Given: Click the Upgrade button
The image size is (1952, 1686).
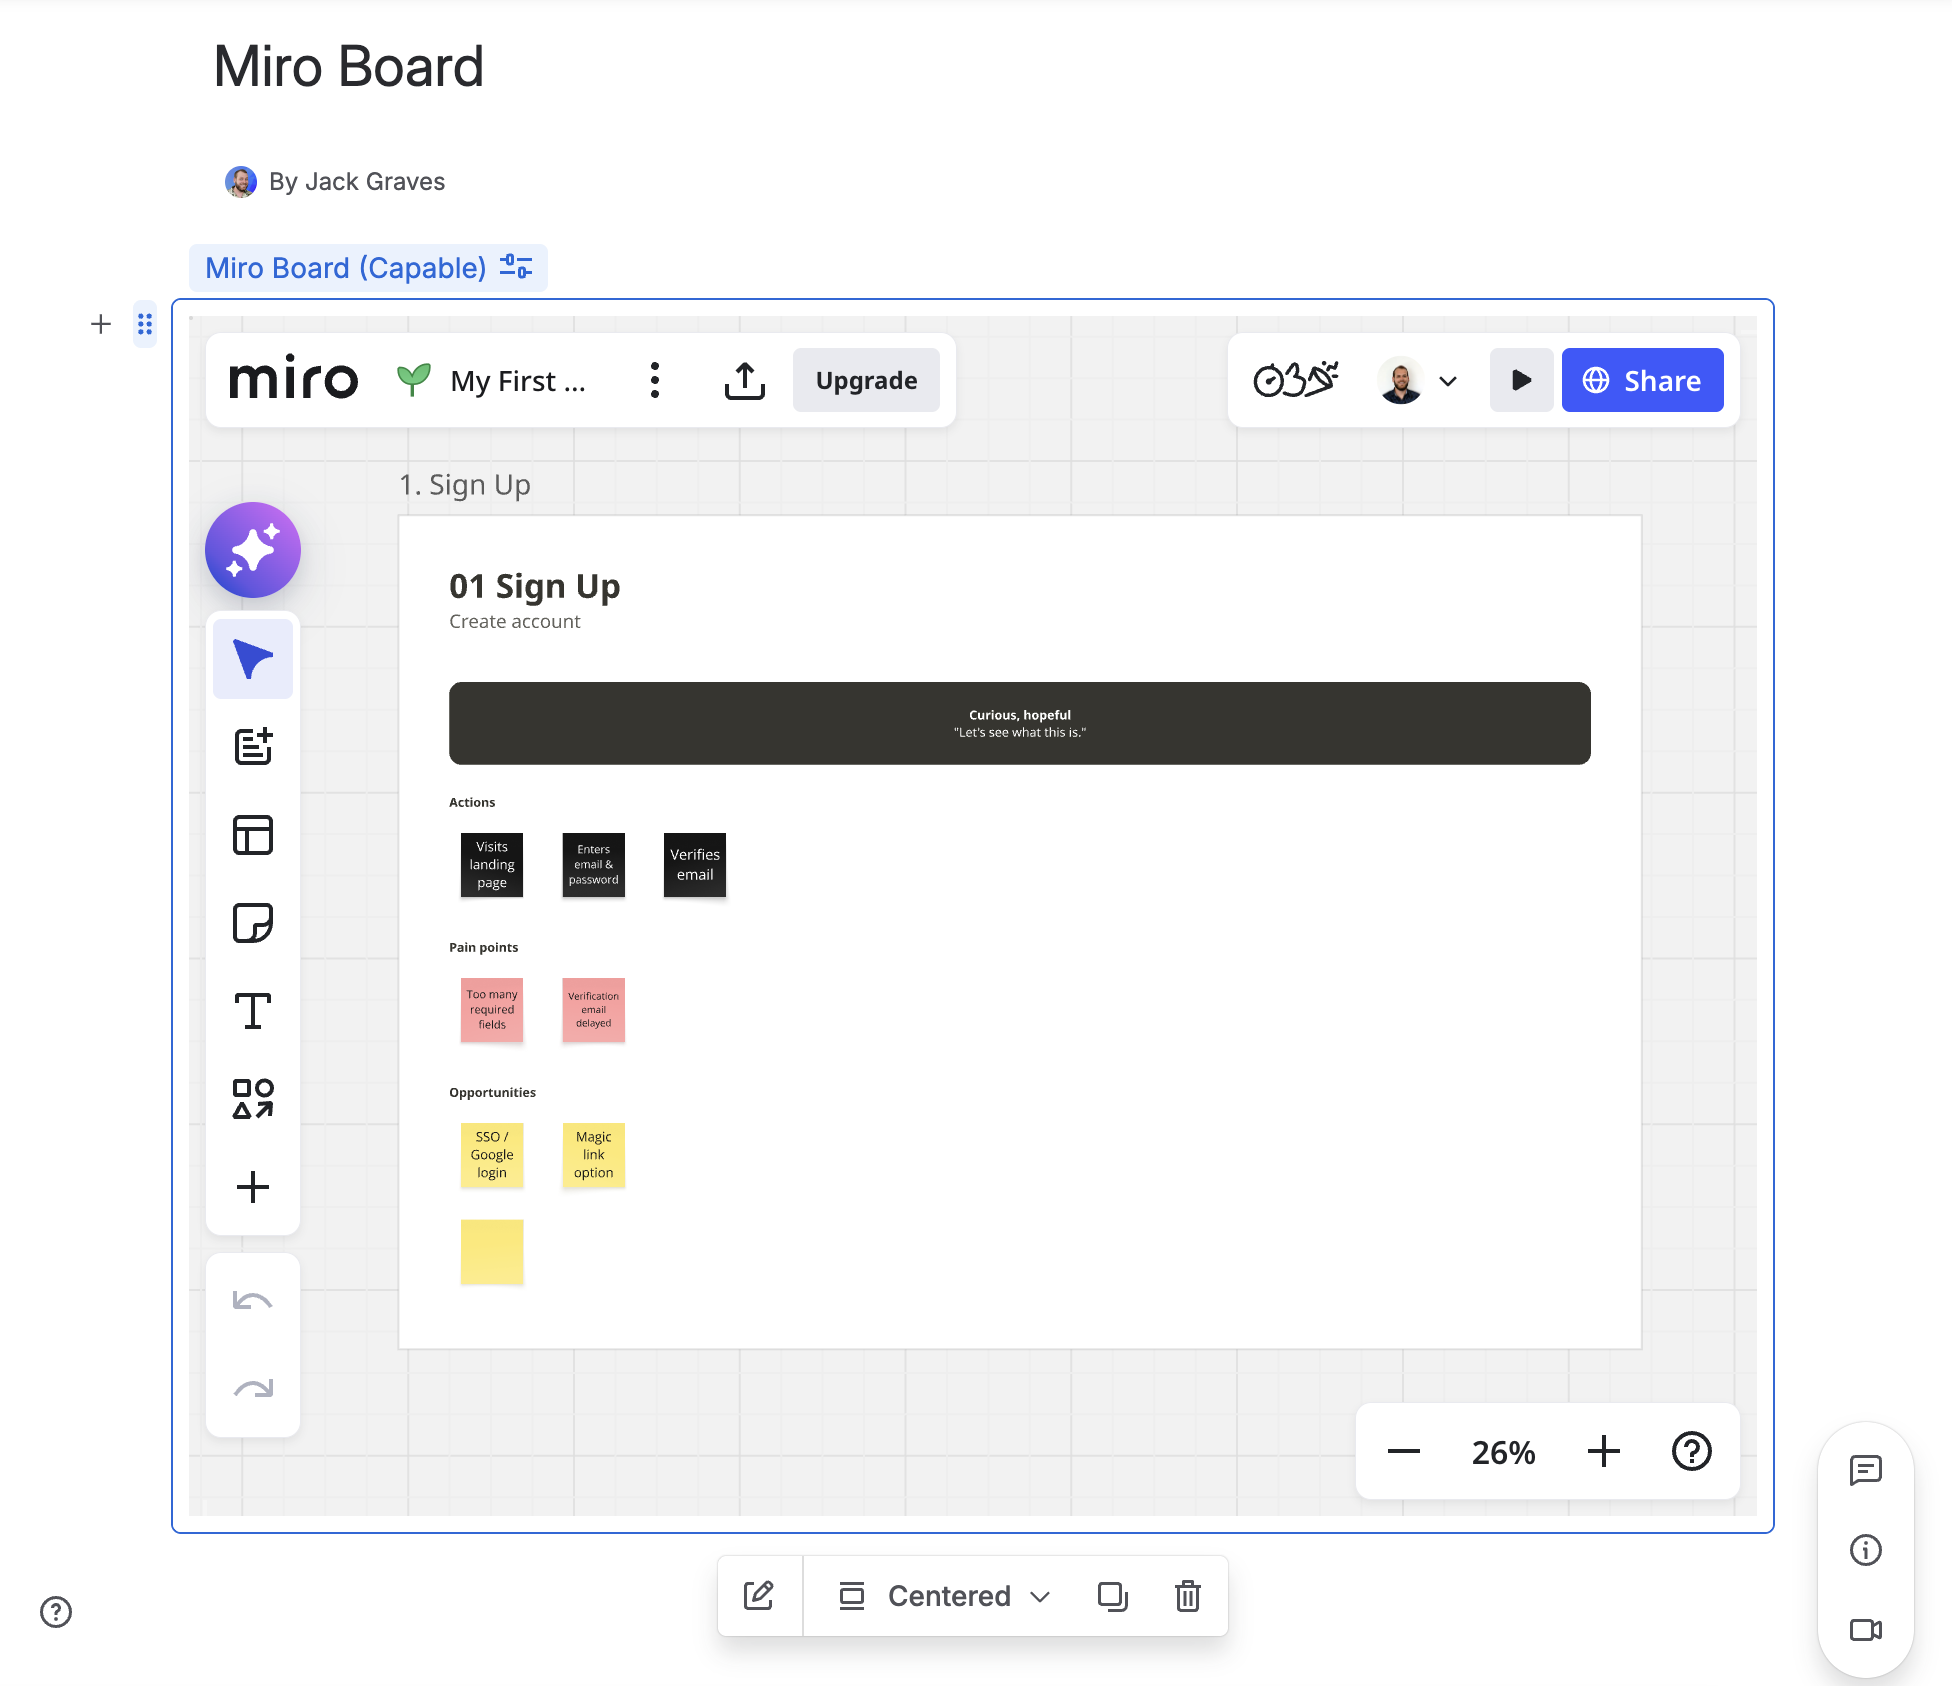Looking at the screenshot, I should pyautogui.click(x=866, y=380).
